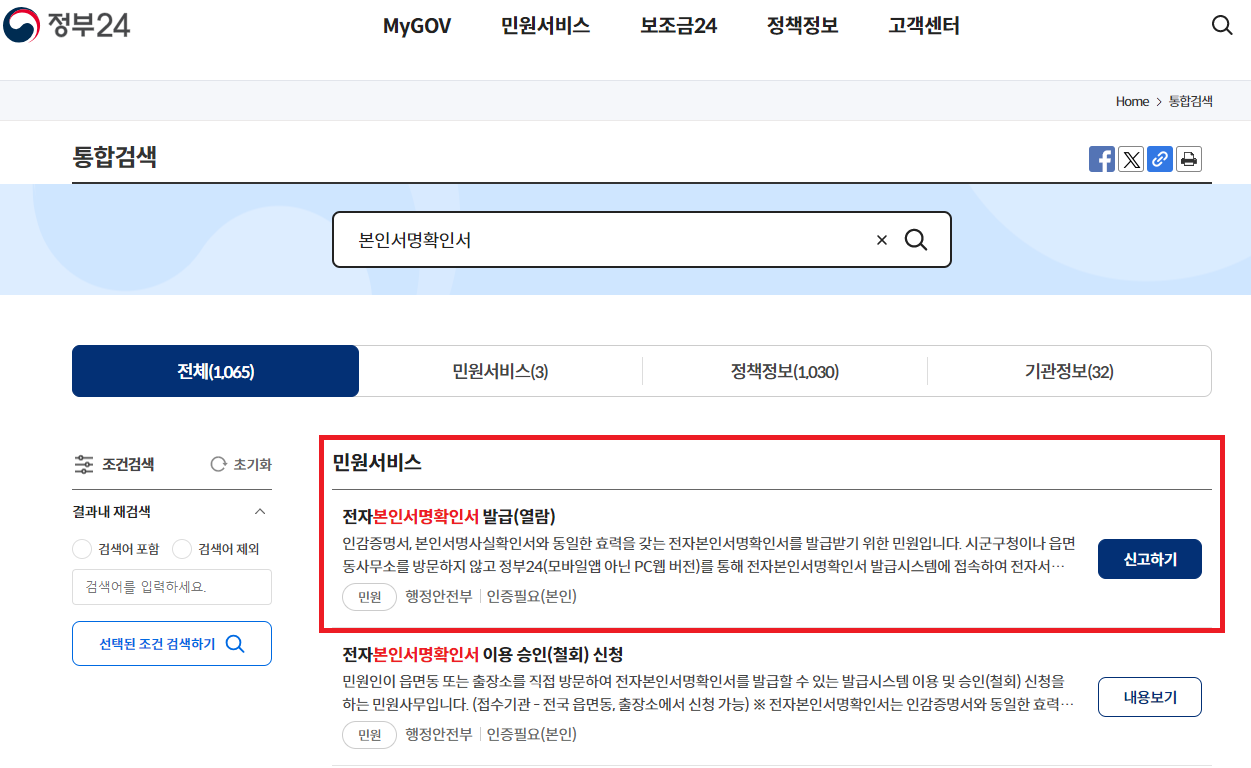Collapse the 결과내 재검색 section

(x=260, y=510)
